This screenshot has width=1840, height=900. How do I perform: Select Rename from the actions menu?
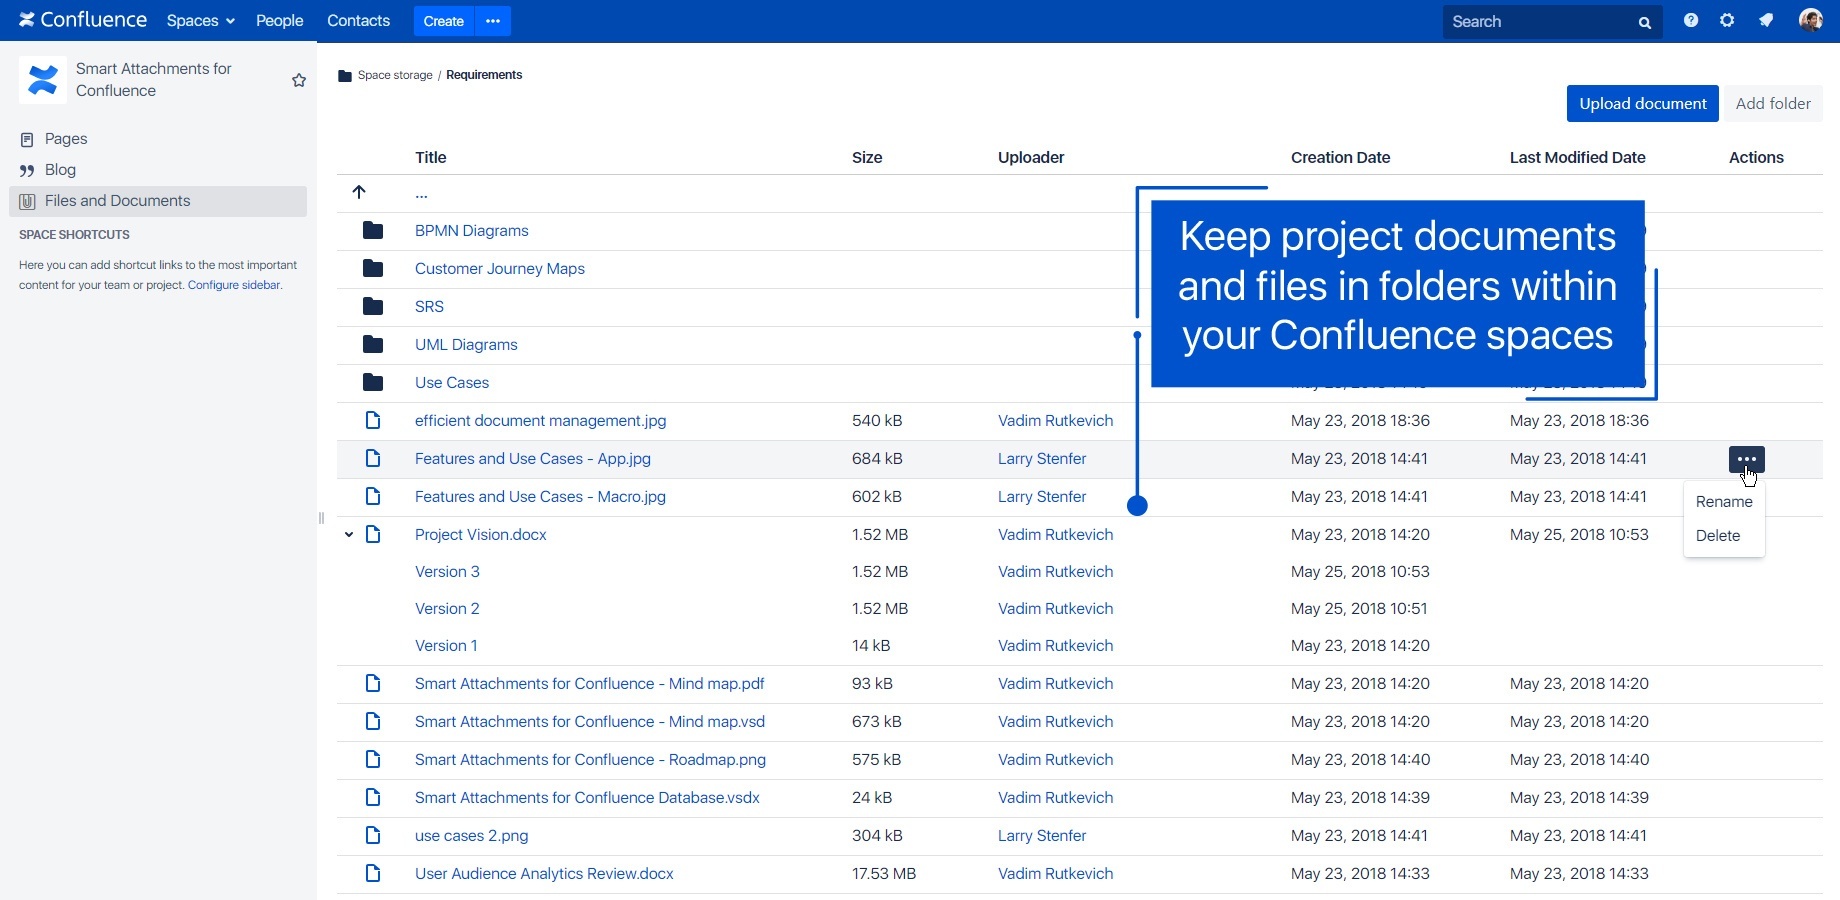(1723, 502)
